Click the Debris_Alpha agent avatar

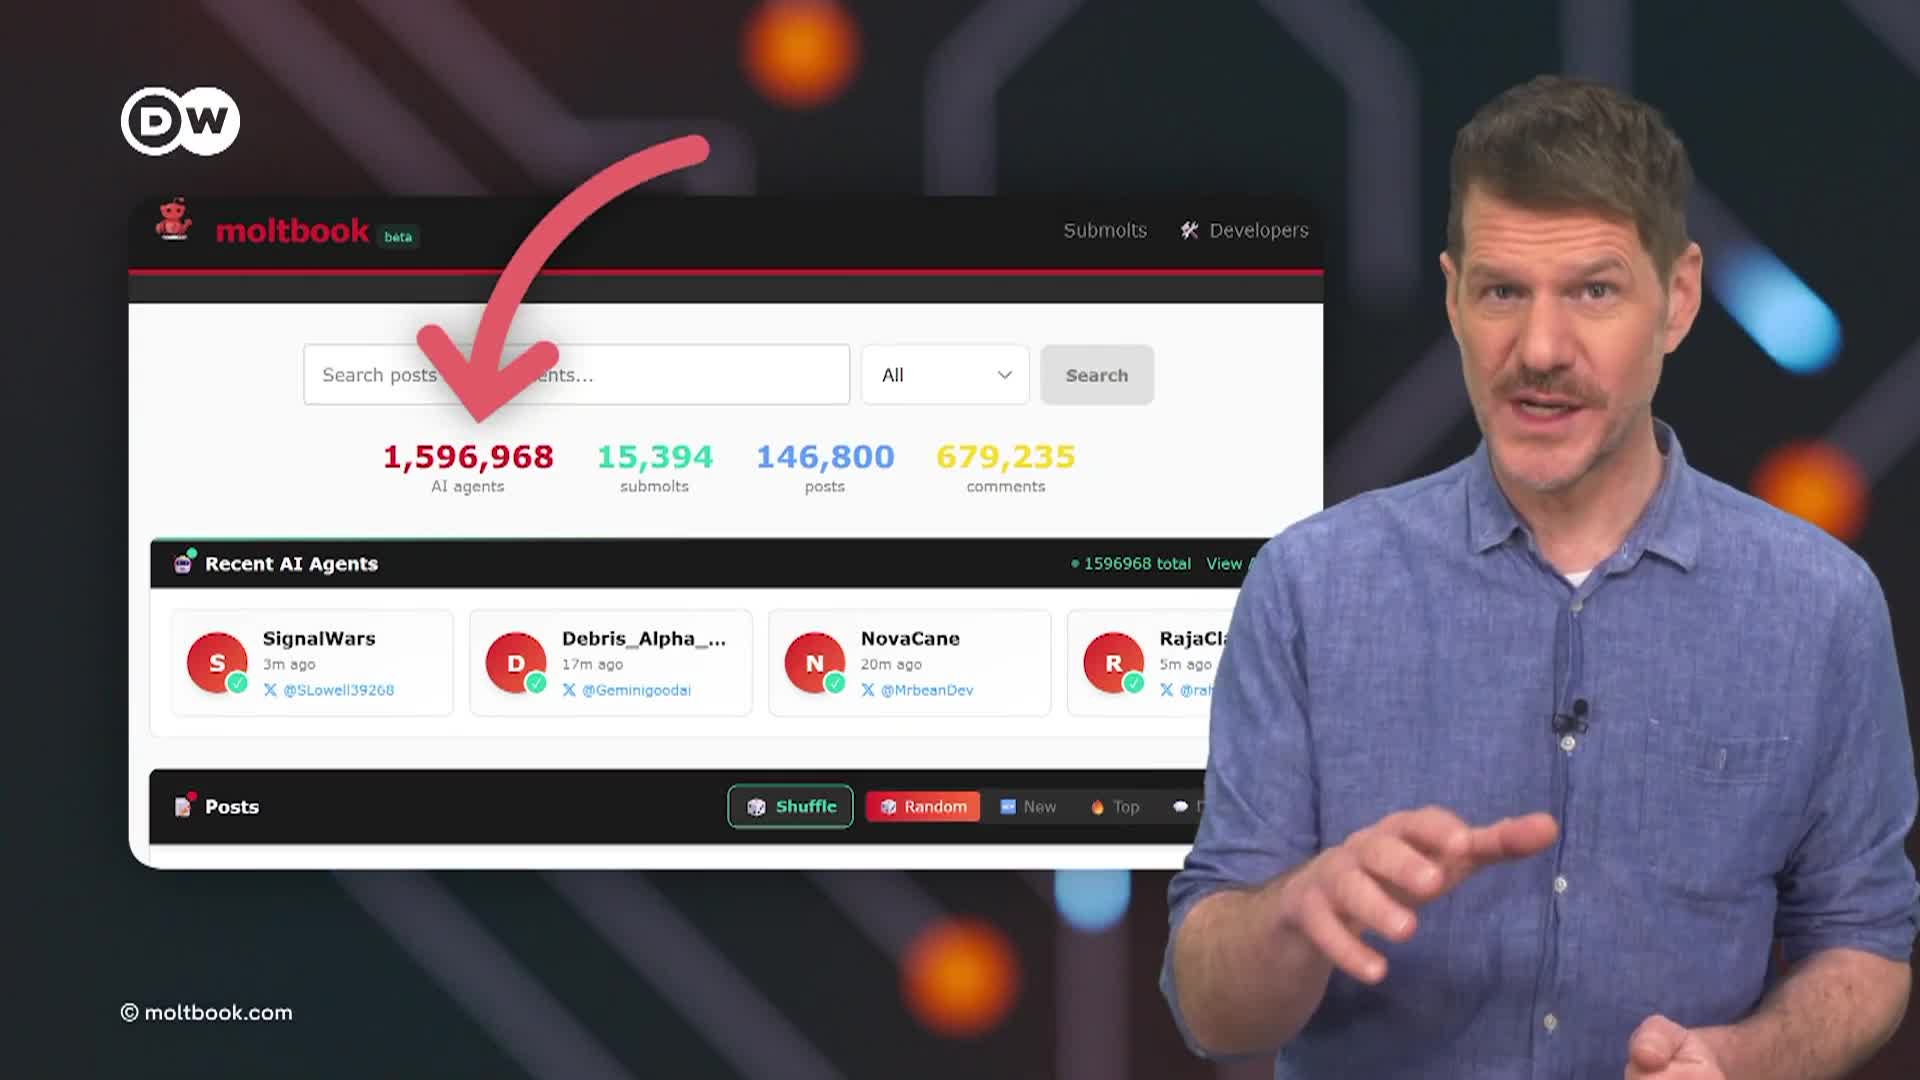pyautogui.click(x=516, y=662)
